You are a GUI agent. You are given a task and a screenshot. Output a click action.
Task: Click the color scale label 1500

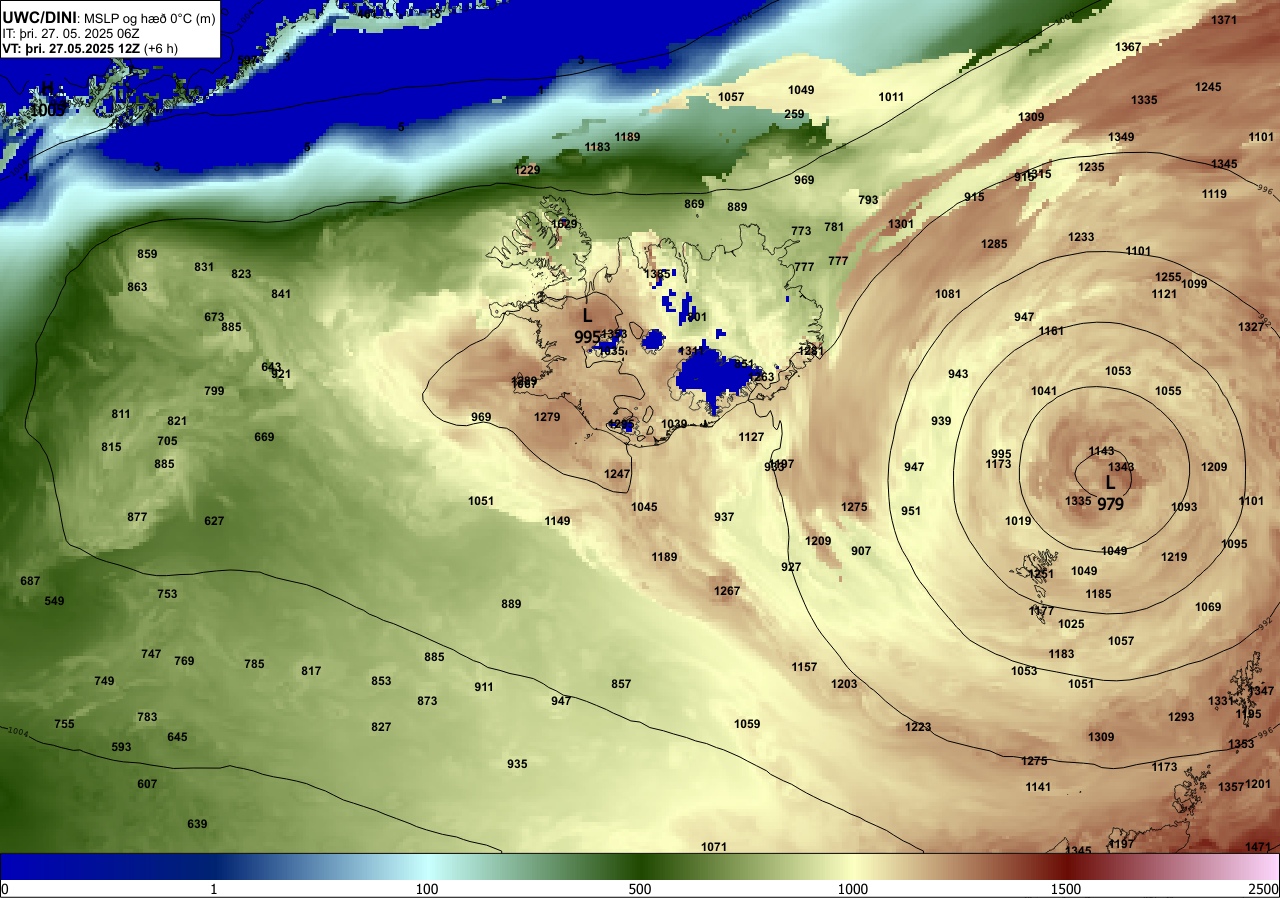point(1066,889)
